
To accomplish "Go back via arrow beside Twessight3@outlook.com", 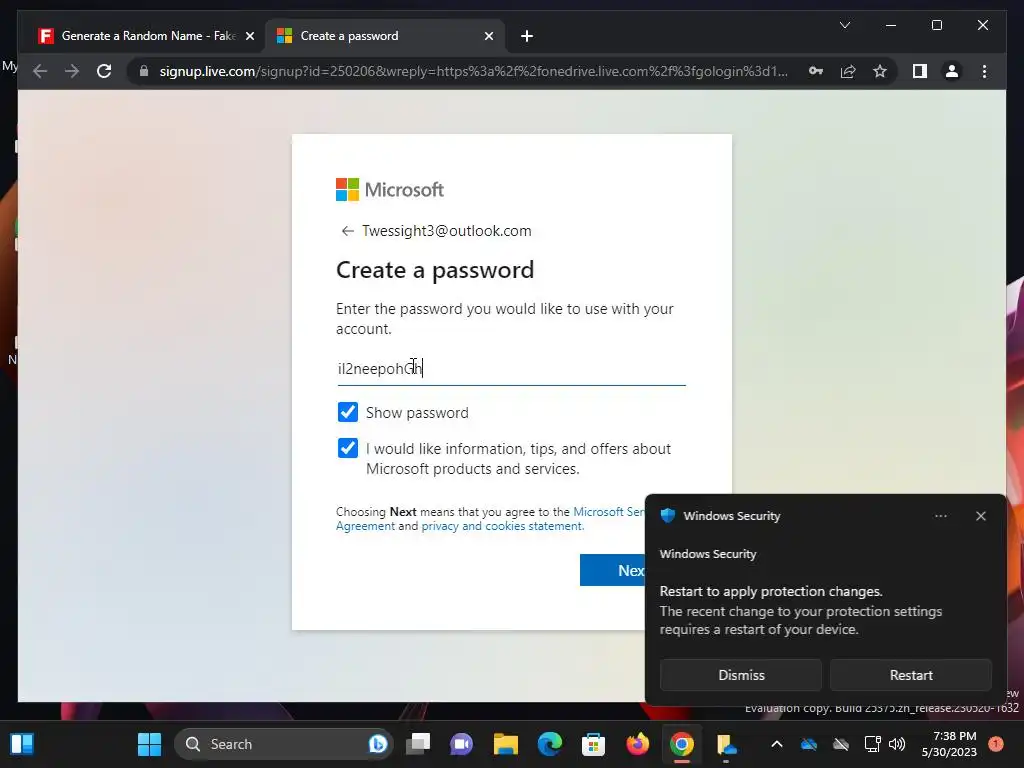I will 347,231.
